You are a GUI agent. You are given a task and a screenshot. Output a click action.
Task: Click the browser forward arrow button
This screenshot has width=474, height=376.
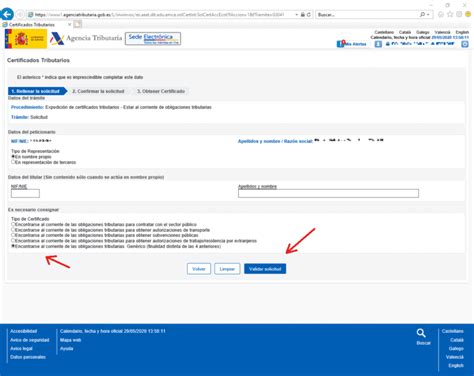20,15
